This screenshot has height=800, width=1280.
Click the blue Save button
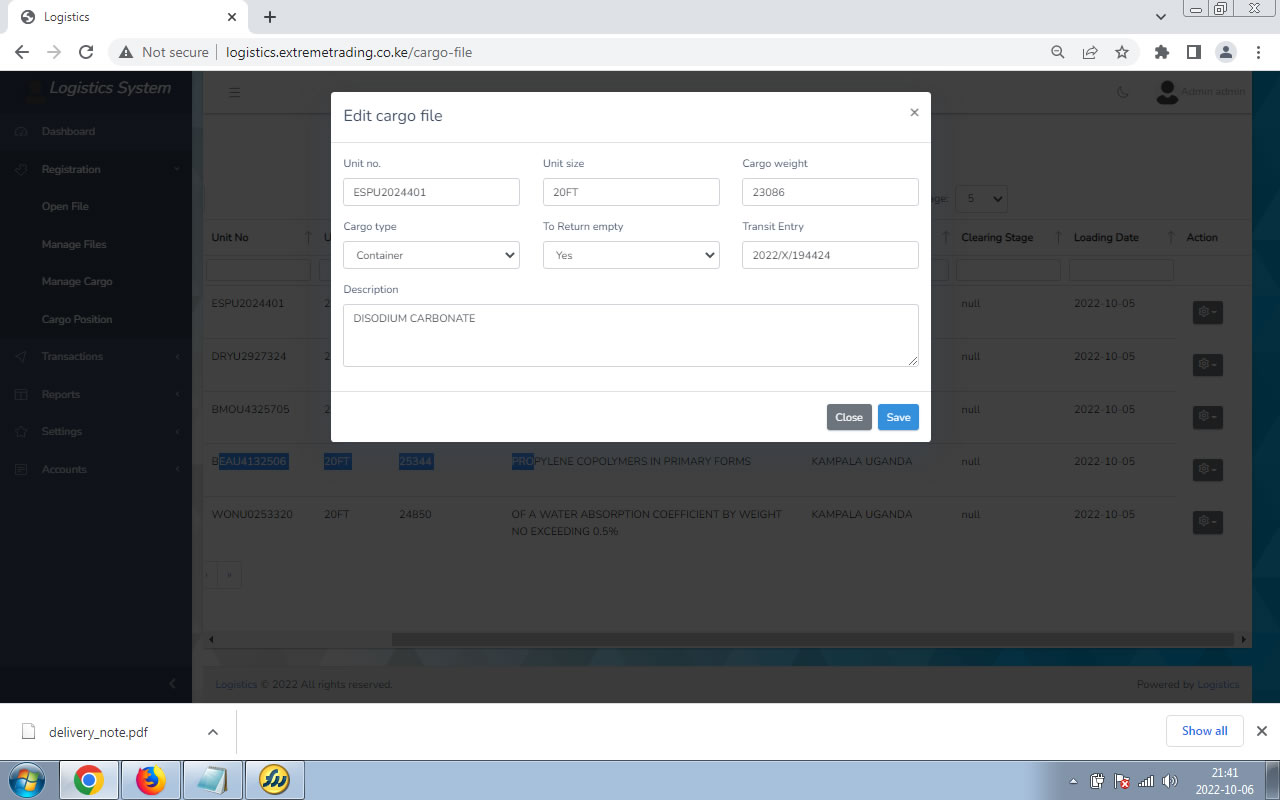898,417
